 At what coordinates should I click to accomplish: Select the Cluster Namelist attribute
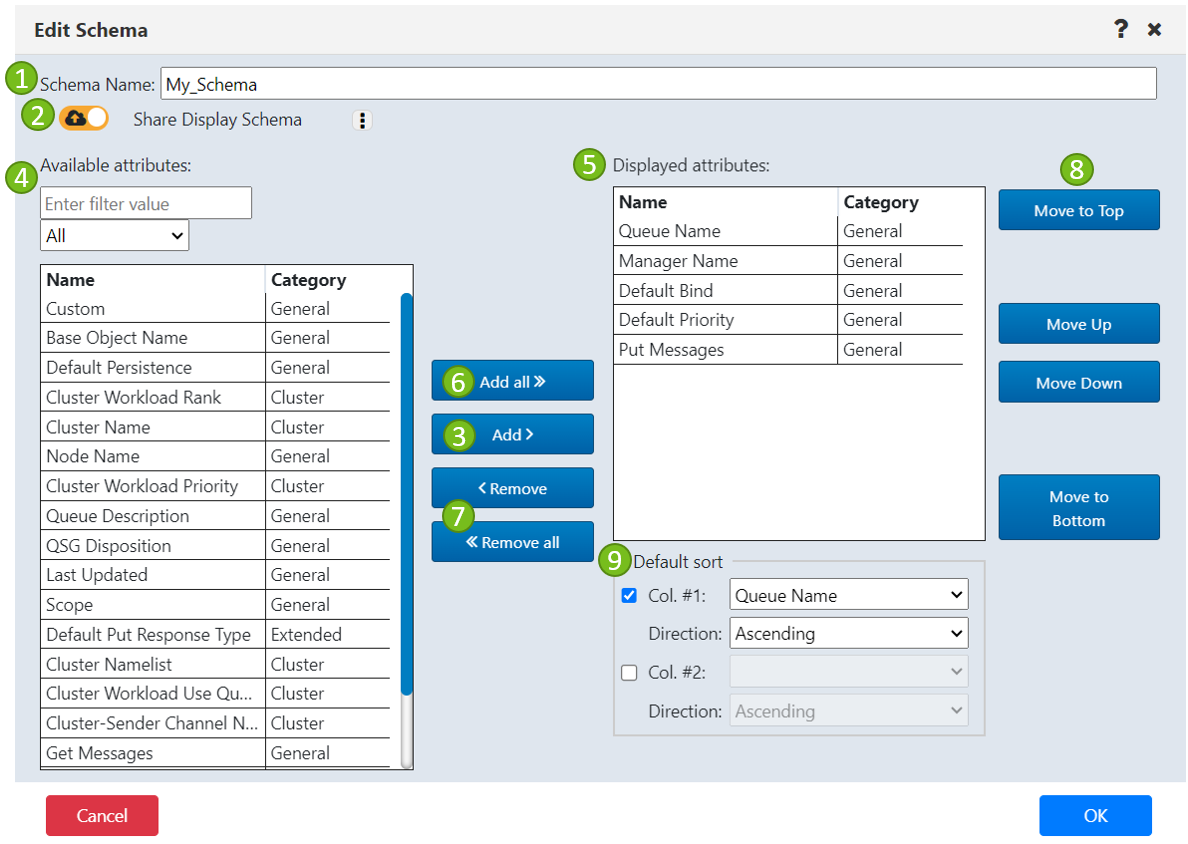point(215,664)
